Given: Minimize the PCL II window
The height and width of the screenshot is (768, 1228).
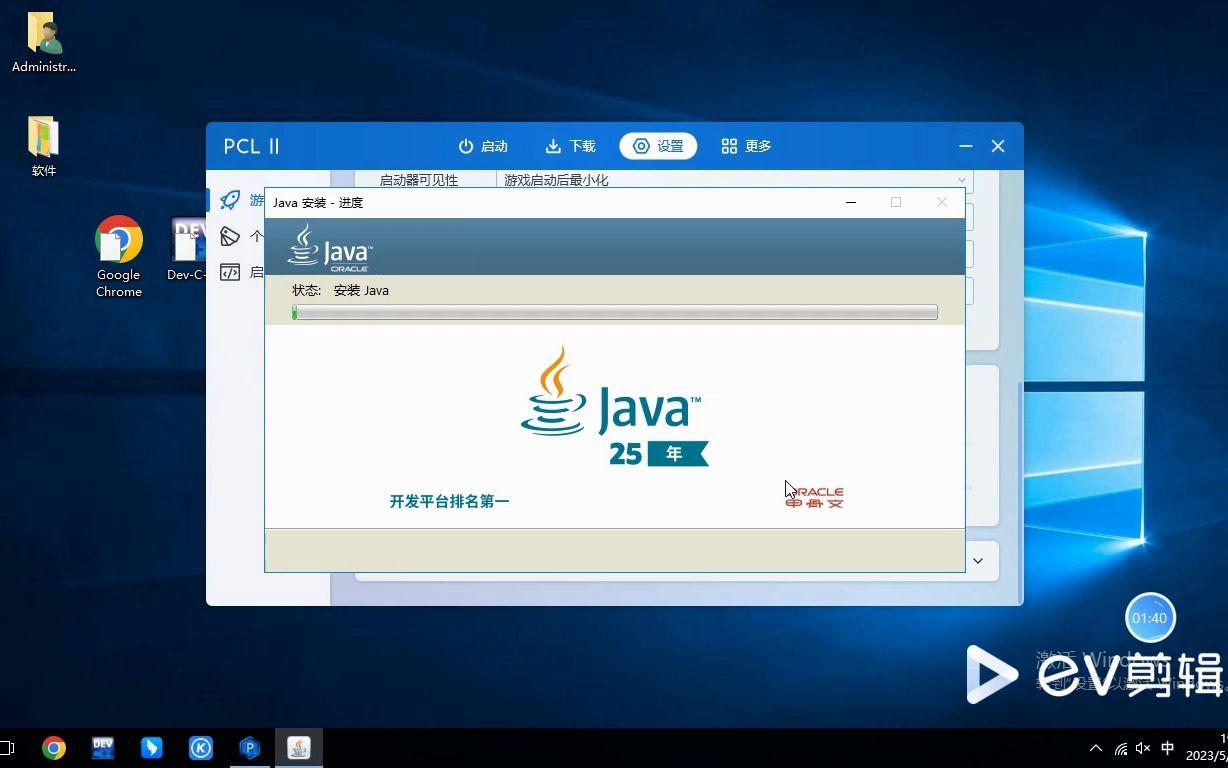Looking at the screenshot, I should tap(966, 146).
